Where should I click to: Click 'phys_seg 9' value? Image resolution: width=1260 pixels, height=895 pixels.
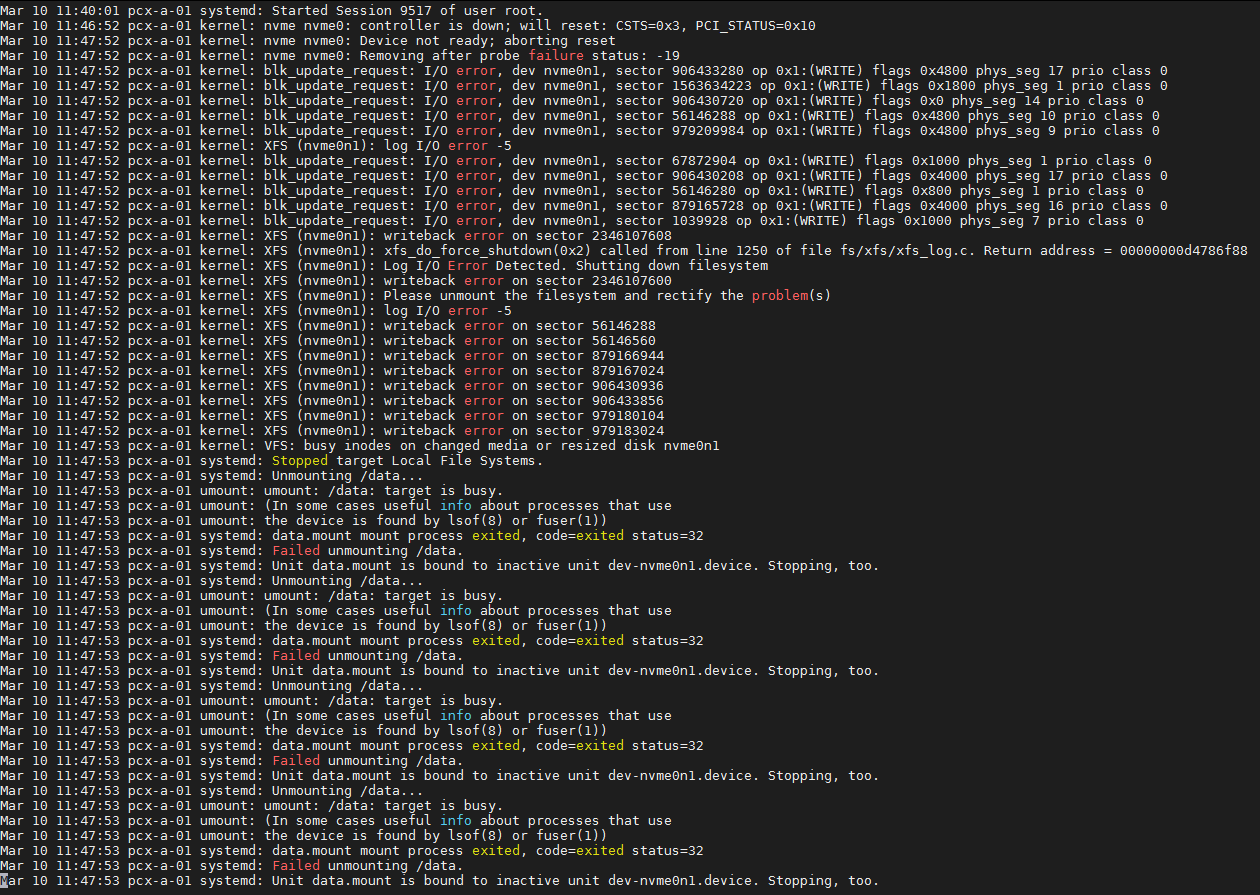[1017, 130]
